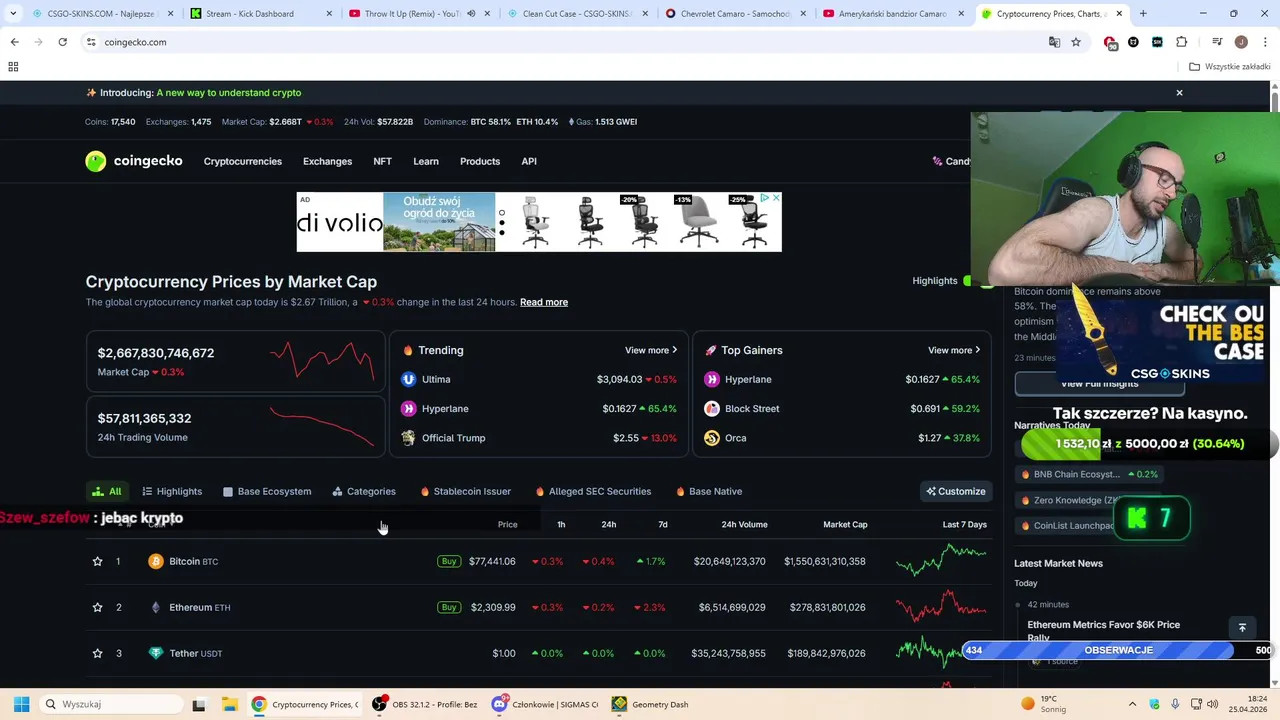Close the intro announcement banner

(1179, 92)
